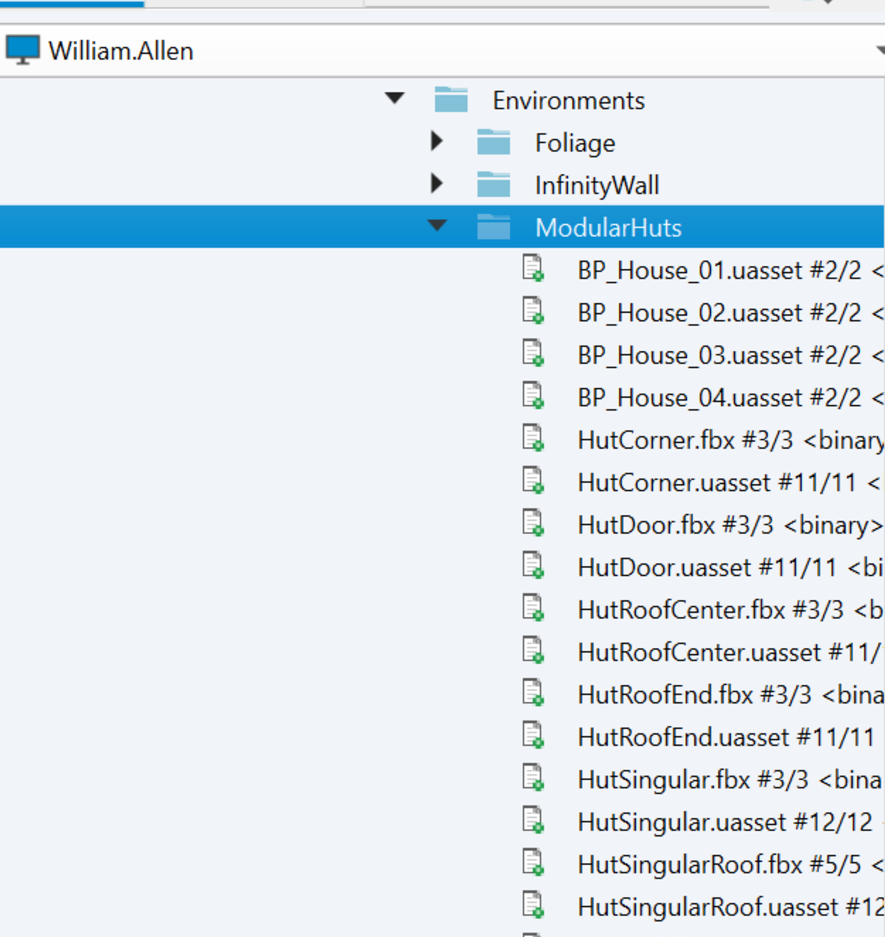Select file HutRoofEnd.fbx #3/3
This screenshot has height=937, width=885.
[694, 695]
